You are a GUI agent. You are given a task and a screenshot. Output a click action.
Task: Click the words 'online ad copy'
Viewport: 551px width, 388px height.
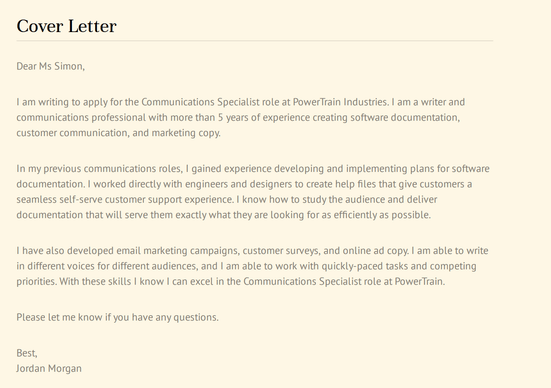click(375, 251)
